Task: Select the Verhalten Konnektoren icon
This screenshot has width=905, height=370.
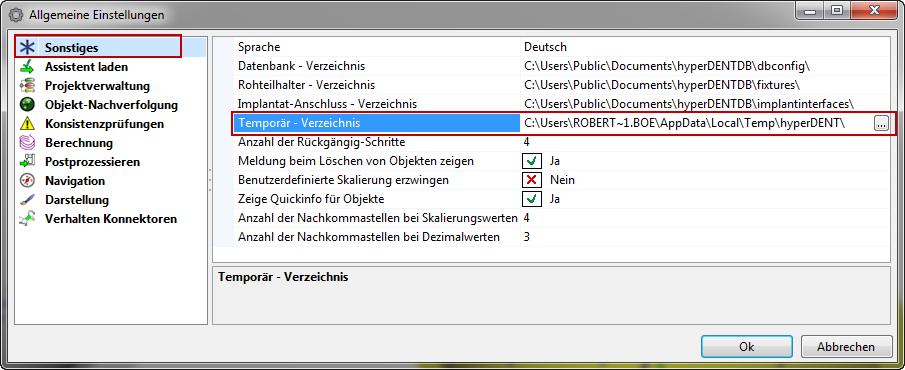Action: (x=27, y=219)
